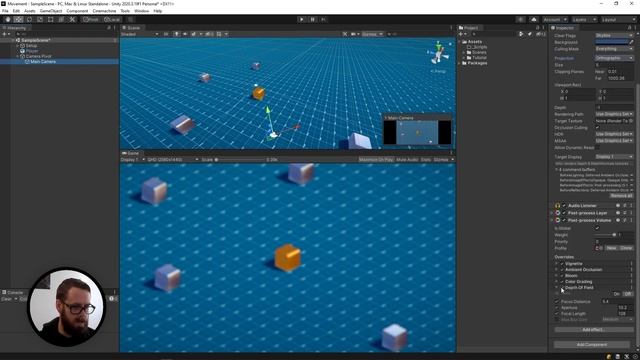Click the Background color eyedropper icon
This screenshot has height=360, width=640.
click(x=631, y=42)
